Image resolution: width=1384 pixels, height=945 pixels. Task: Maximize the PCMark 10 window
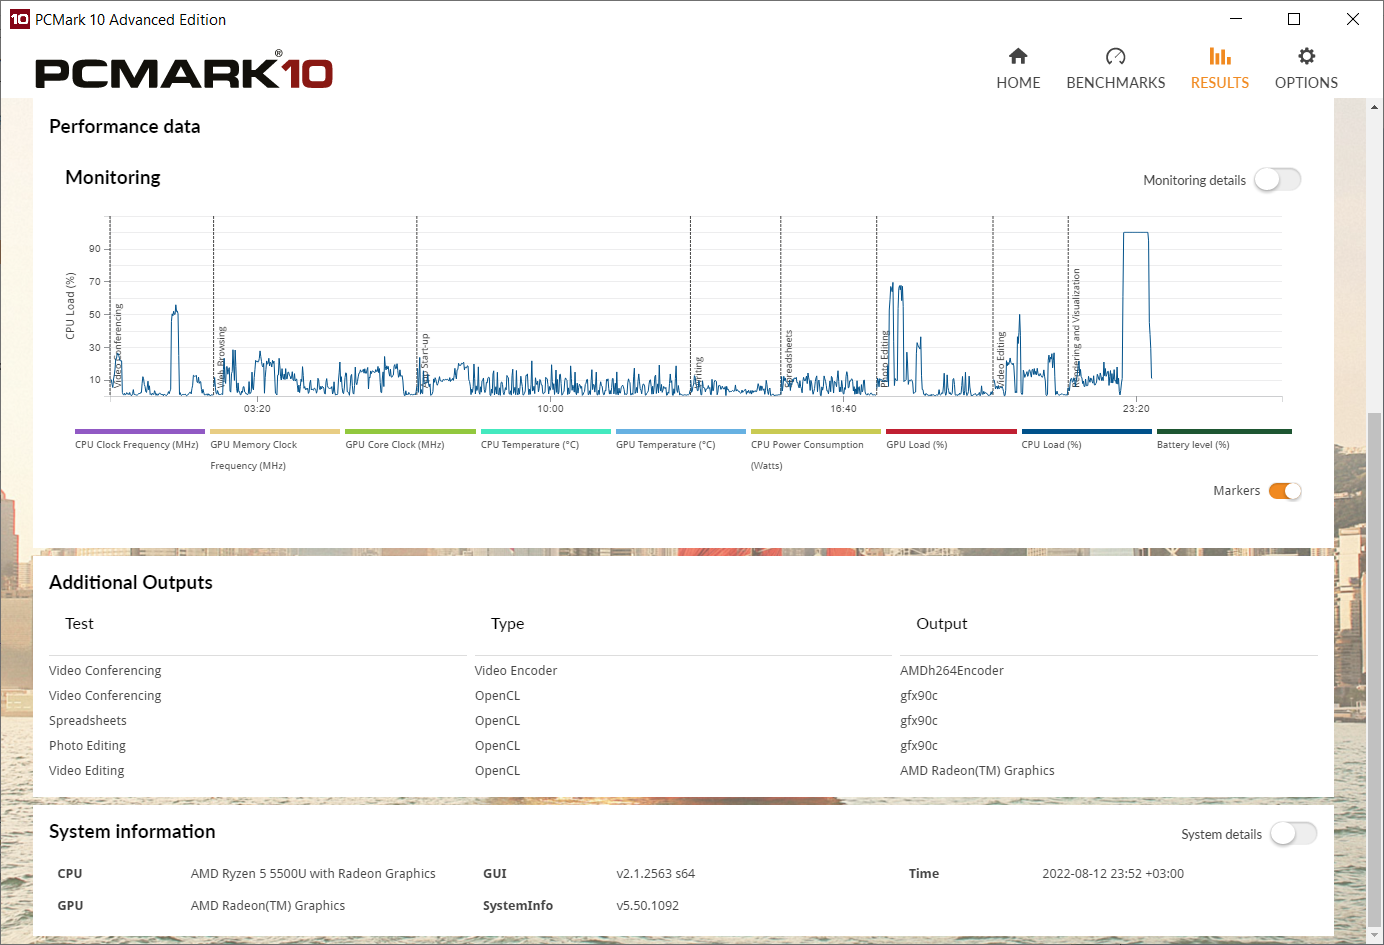point(1294,19)
